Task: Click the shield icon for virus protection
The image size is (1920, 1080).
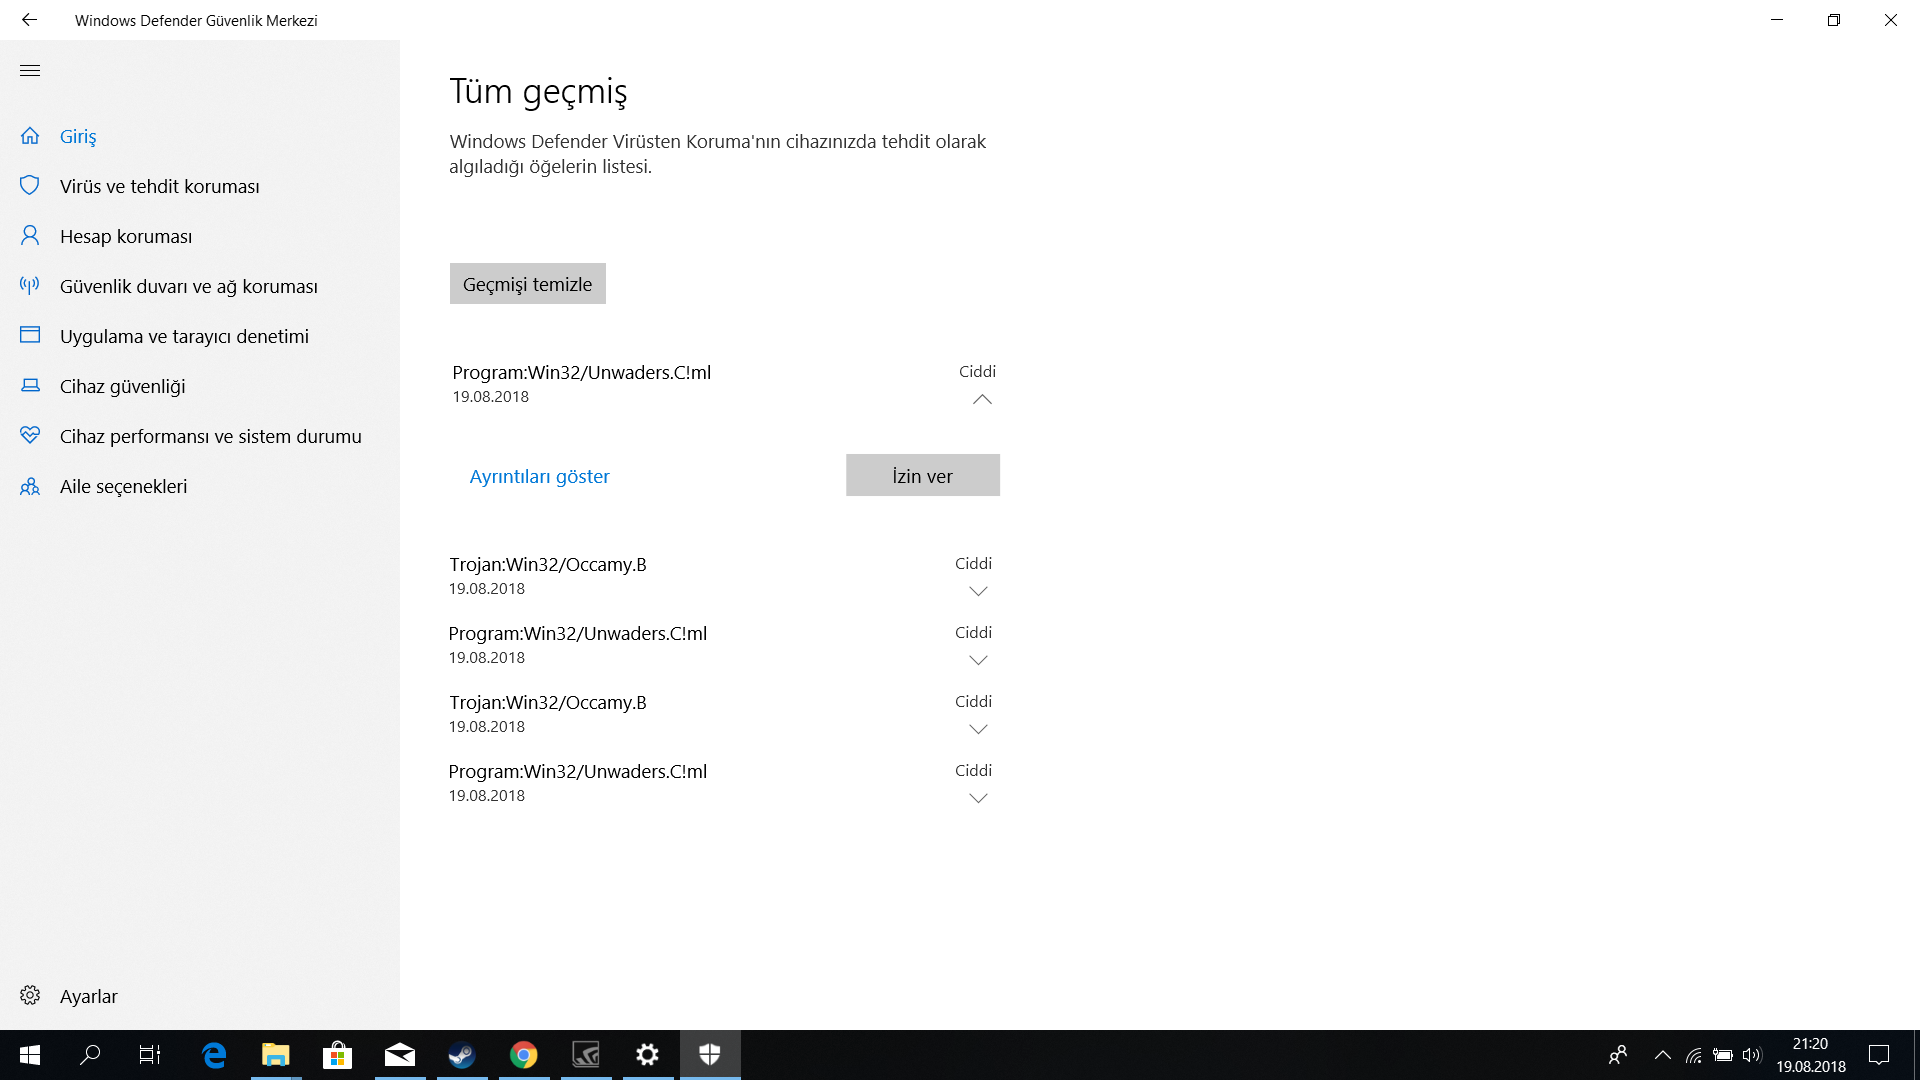Action: click(30, 186)
